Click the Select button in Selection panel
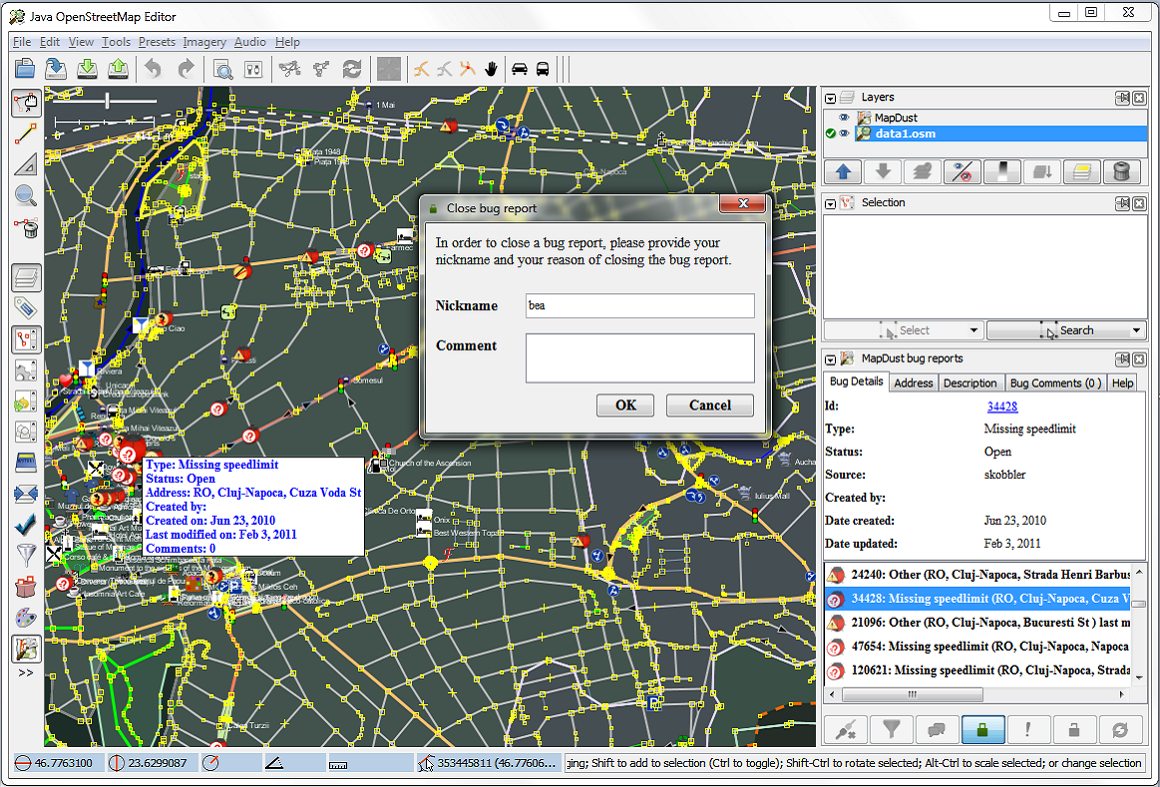Image resolution: width=1160 pixels, height=787 pixels. click(x=903, y=331)
